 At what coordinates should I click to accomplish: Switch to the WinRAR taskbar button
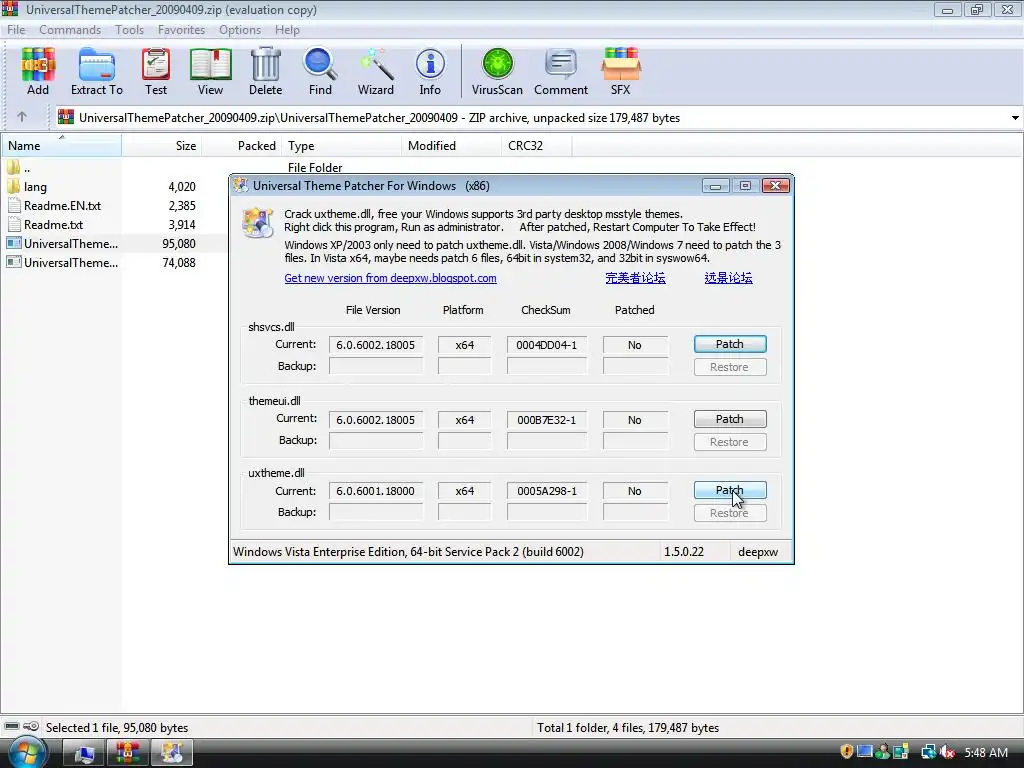[x=127, y=754]
